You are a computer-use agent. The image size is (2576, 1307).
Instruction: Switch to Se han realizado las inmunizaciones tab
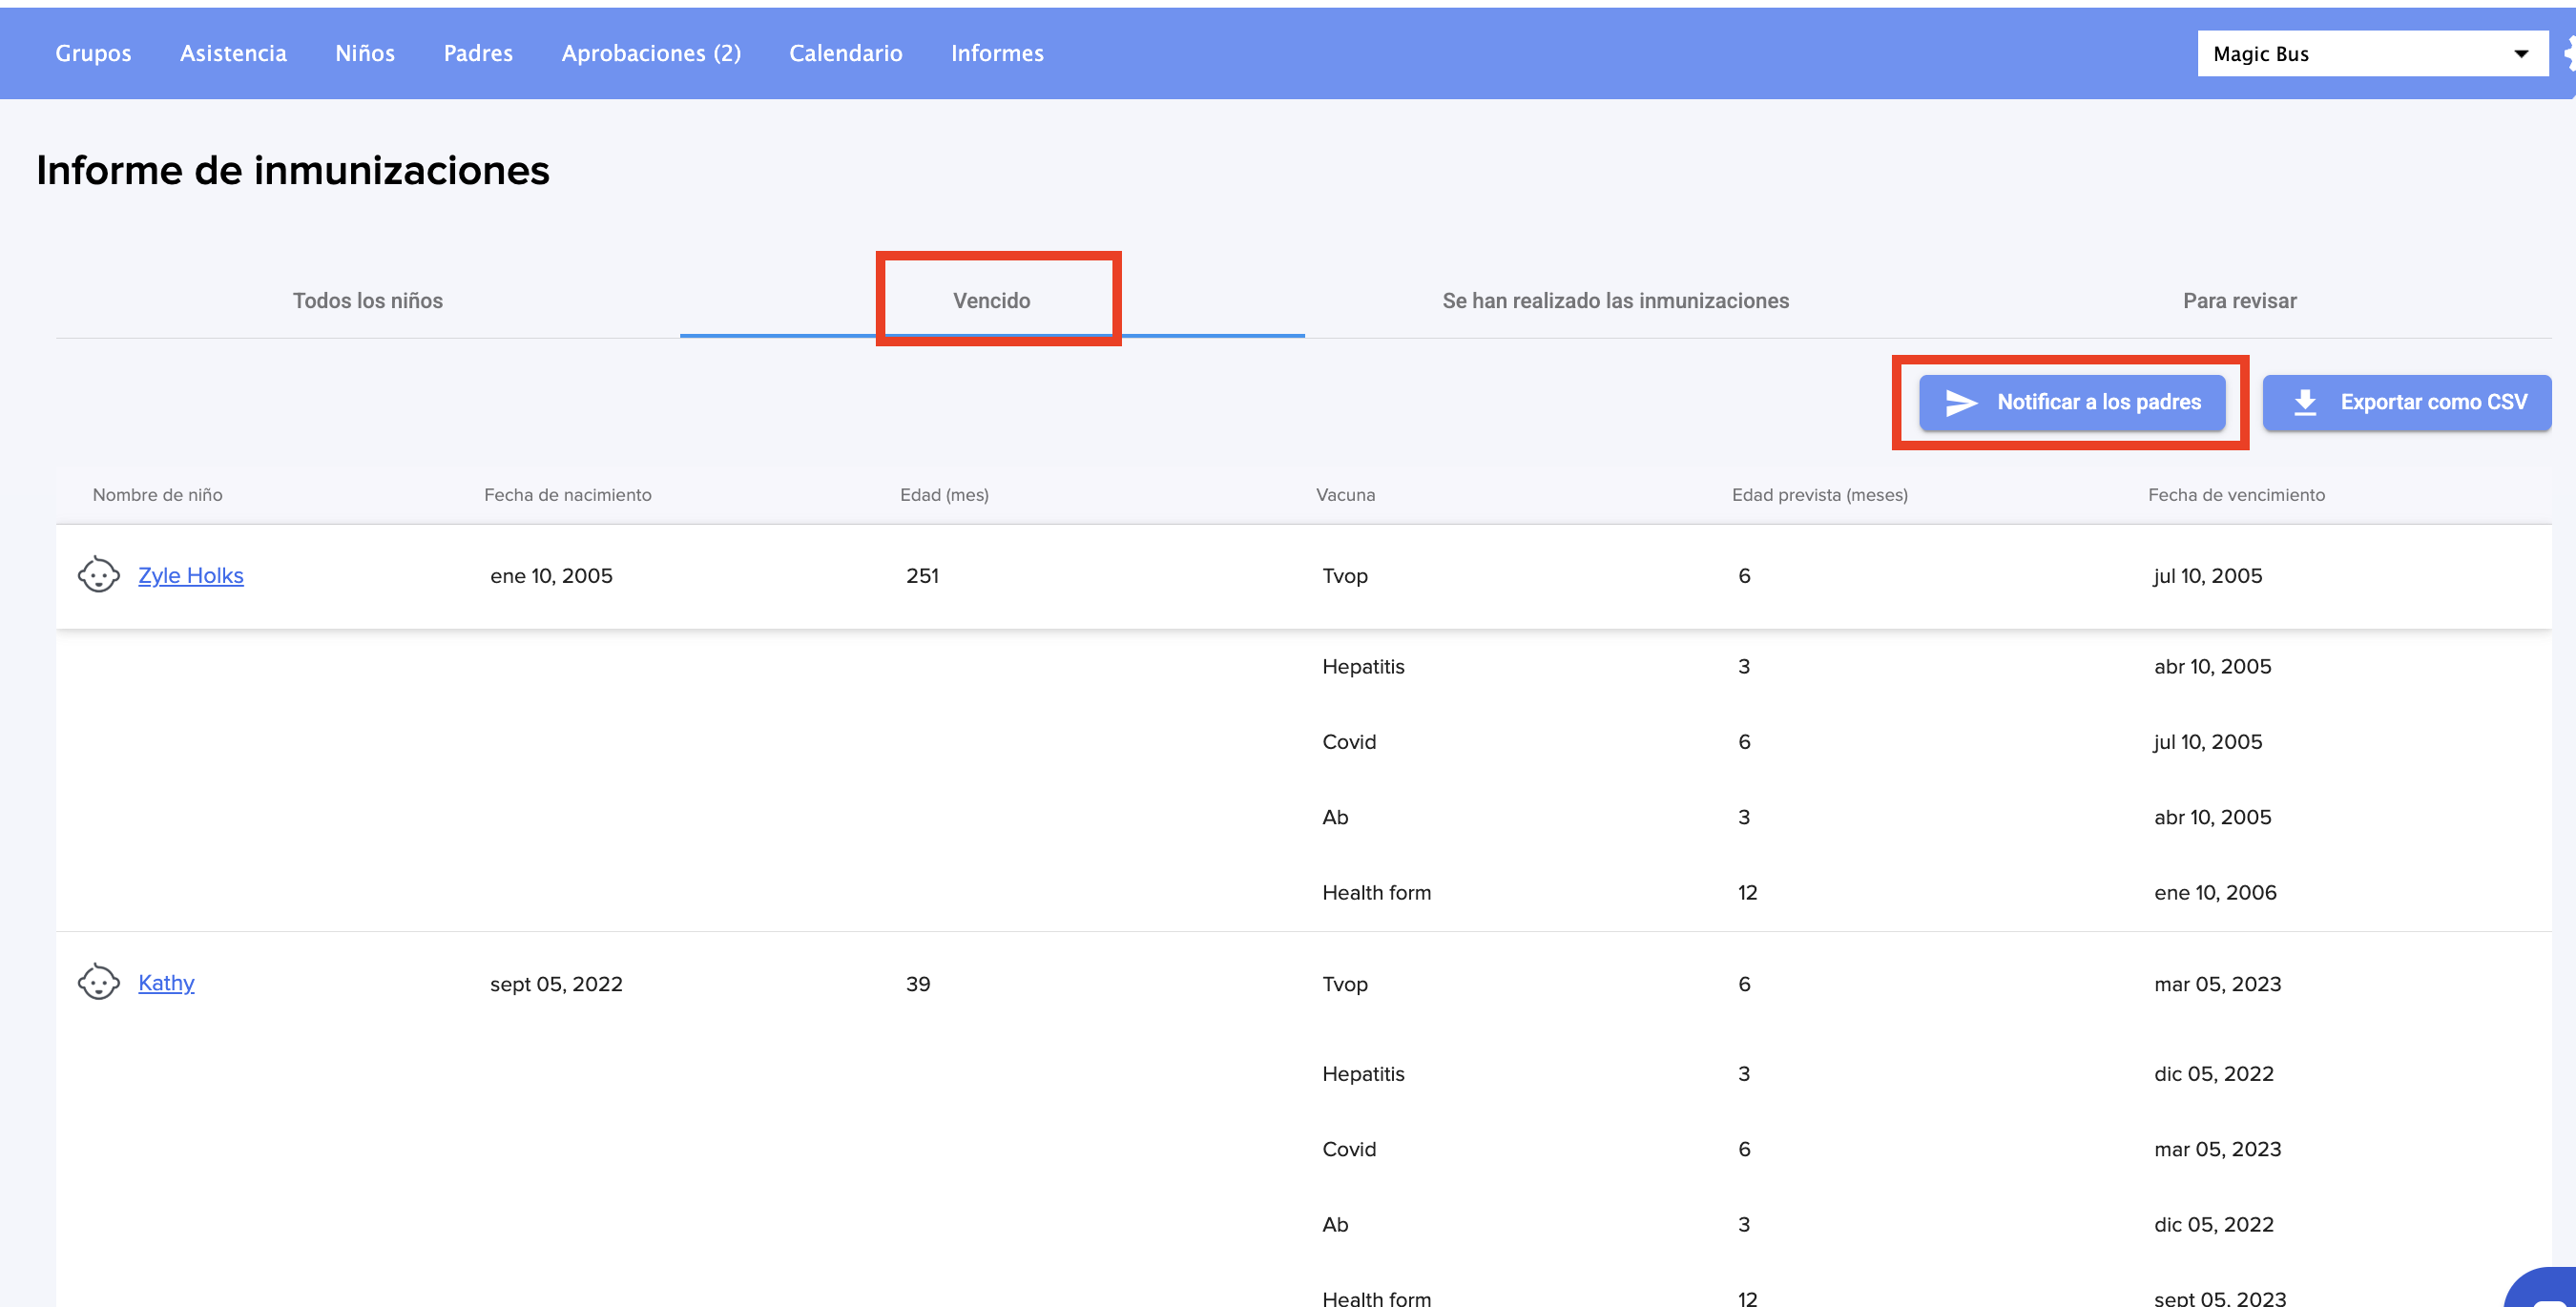pyautogui.click(x=1615, y=300)
